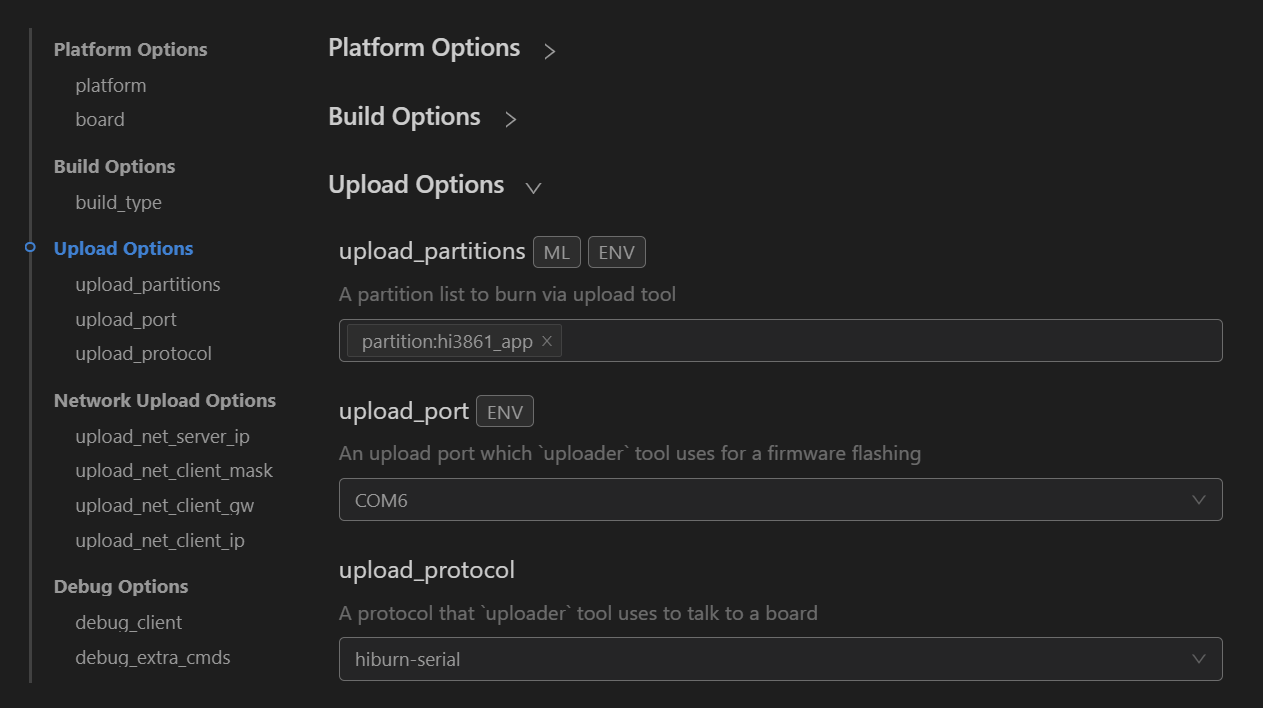Jump to Debug Options sidebar section
Viewport: 1263px width, 708px height.
click(121, 587)
